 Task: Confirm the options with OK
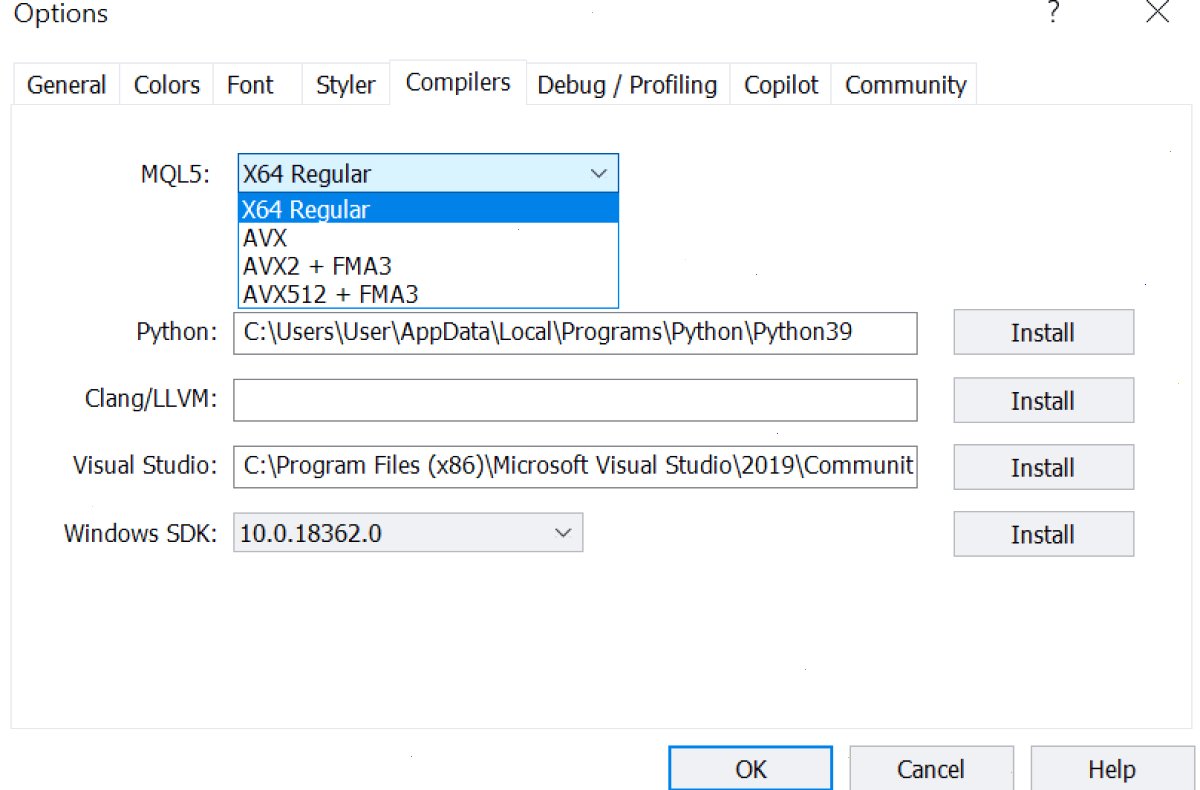750,768
